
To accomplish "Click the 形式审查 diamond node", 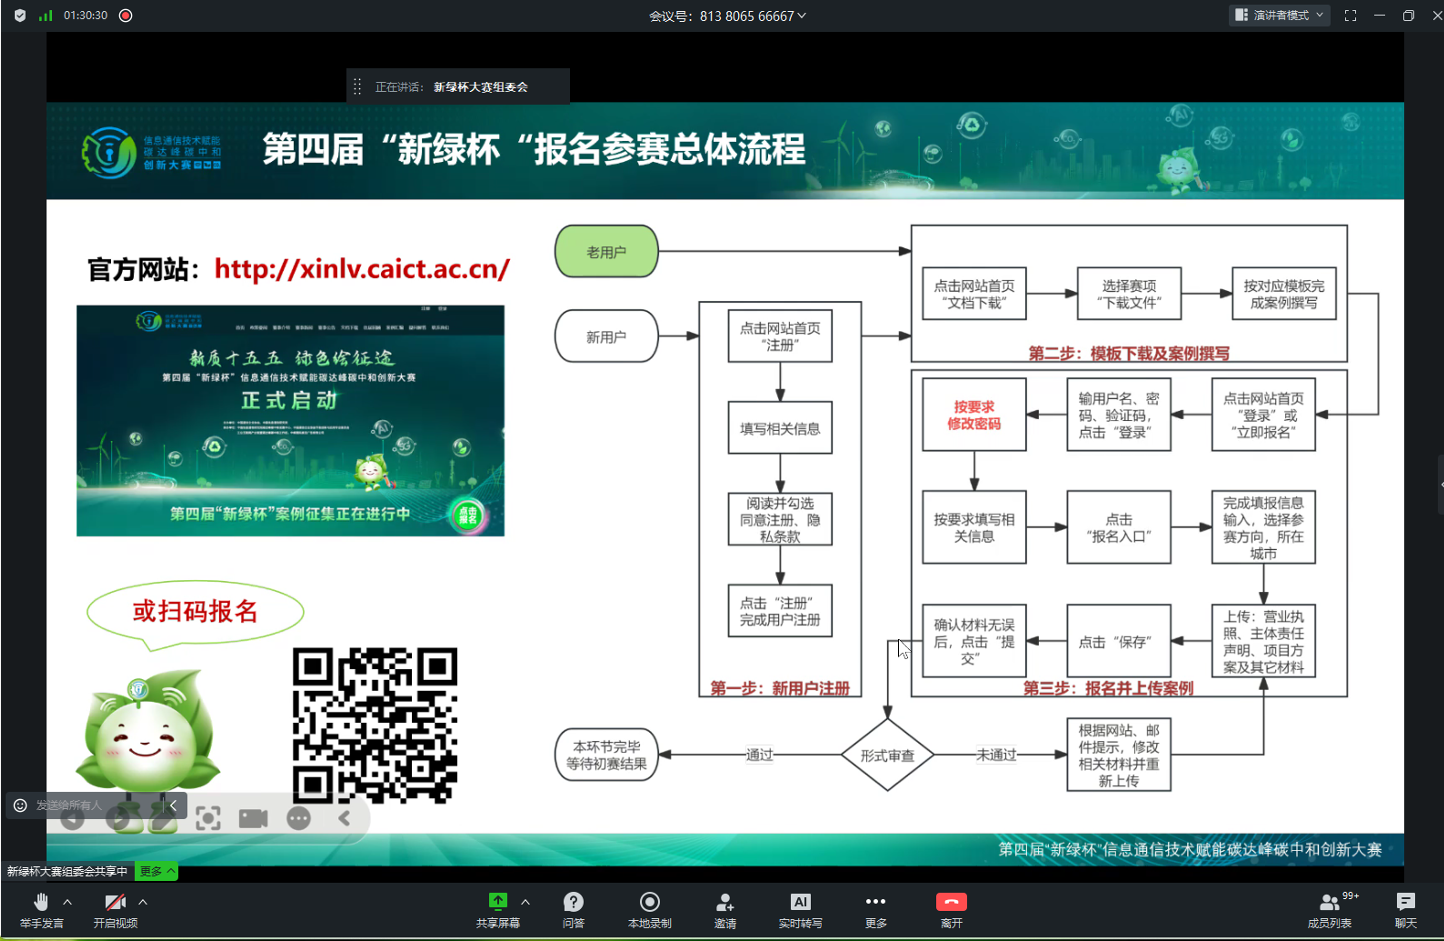I will tap(887, 755).
